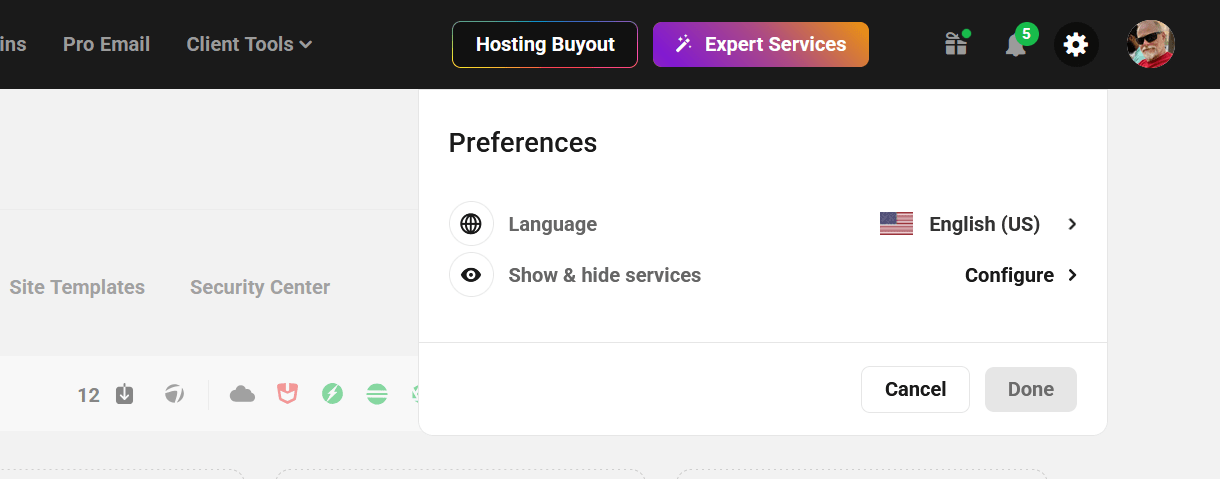Switch to Security Center tab
Screen dimensions: 1220x479
point(260,287)
